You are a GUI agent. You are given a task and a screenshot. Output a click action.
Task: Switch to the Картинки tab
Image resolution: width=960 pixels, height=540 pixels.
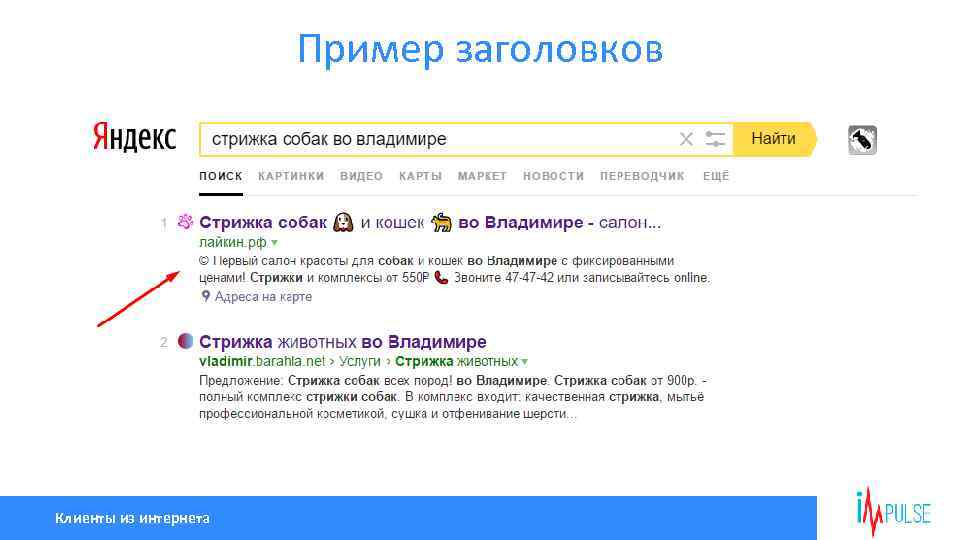coord(291,176)
